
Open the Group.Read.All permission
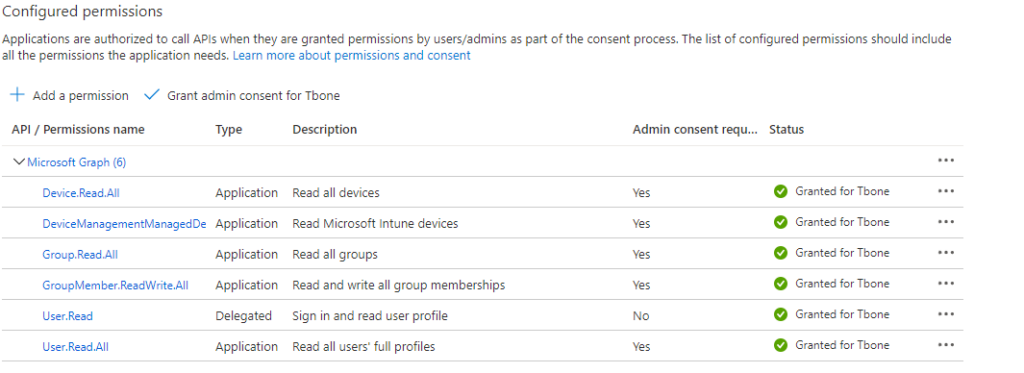pyautogui.click(x=80, y=254)
